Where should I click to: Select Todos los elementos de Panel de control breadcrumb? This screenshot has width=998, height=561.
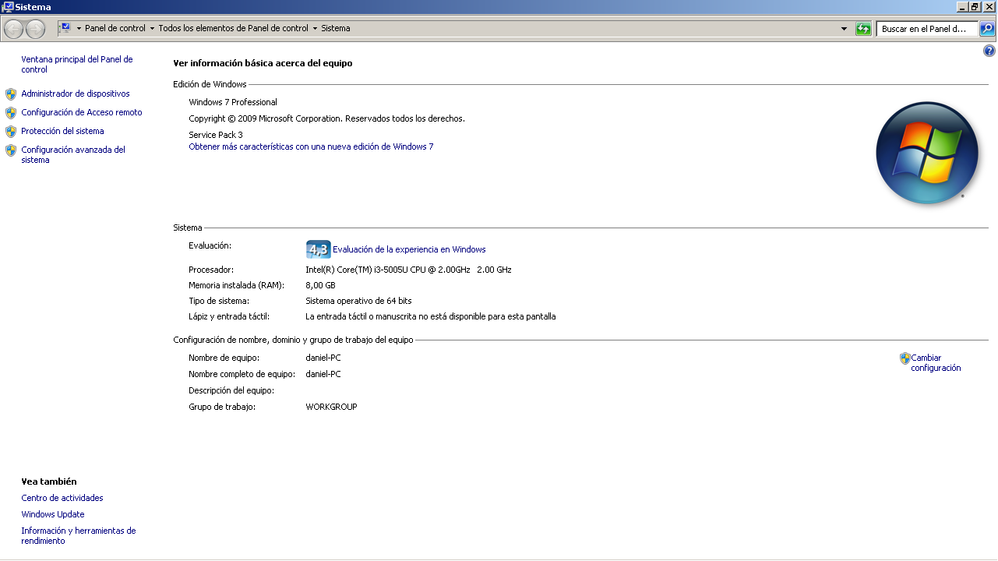coord(233,29)
